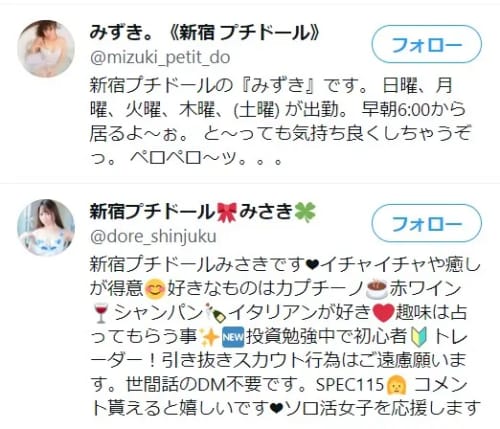Click the red heart emoji before 趣味
500x429 pixels.
point(383,313)
